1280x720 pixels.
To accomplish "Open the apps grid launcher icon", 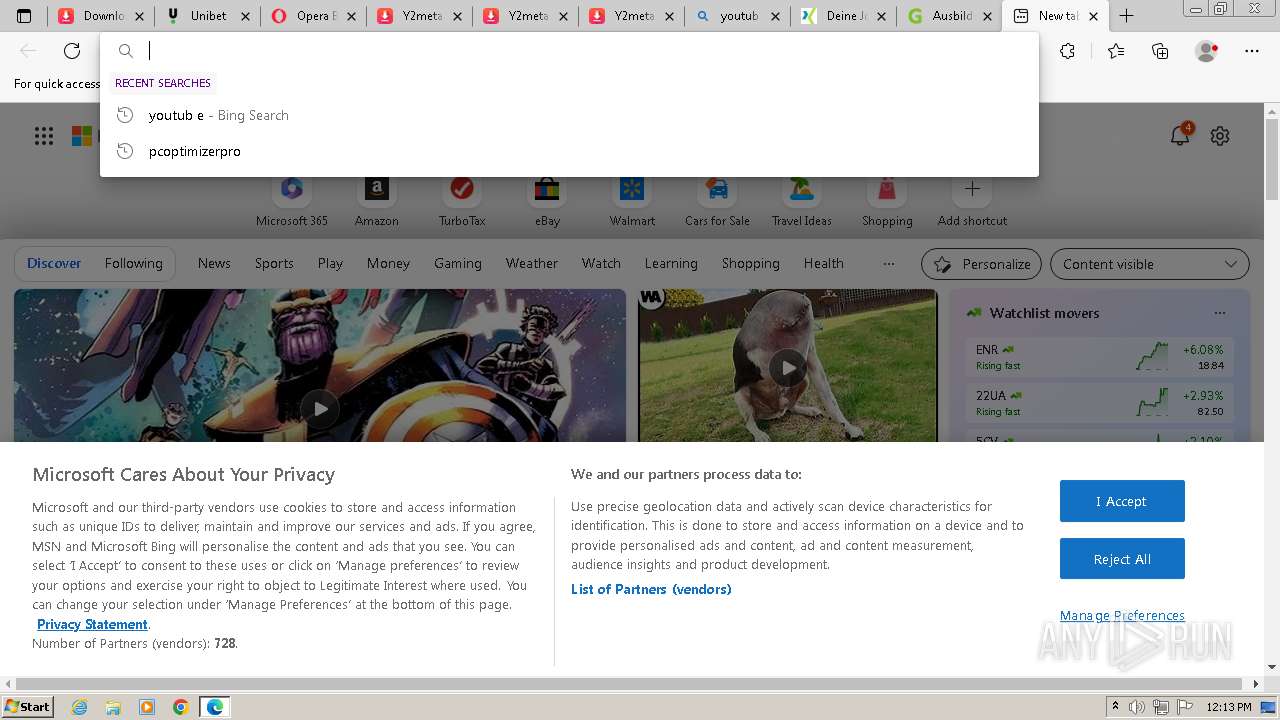I will click(x=44, y=136).
